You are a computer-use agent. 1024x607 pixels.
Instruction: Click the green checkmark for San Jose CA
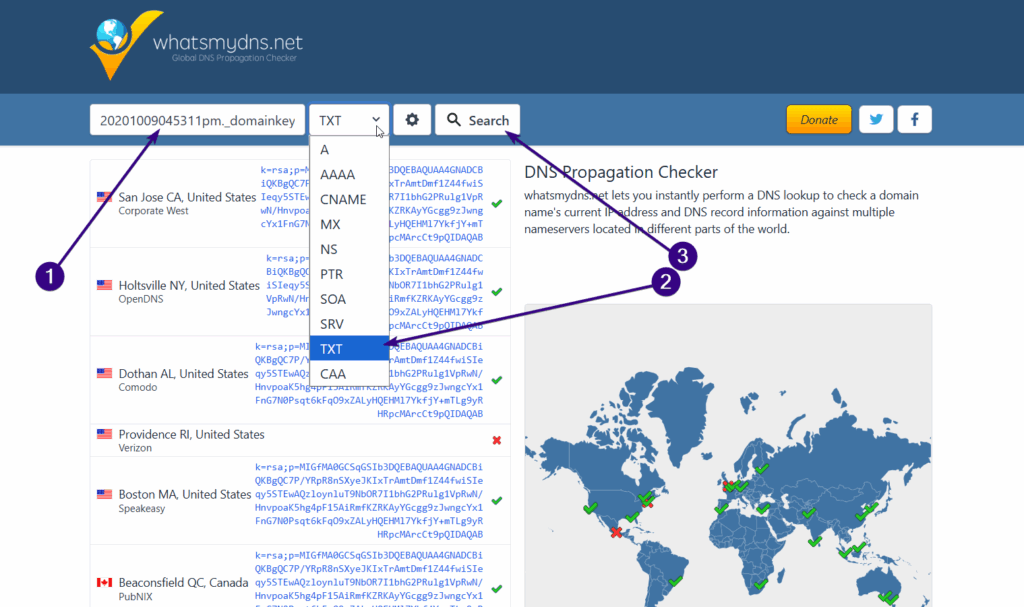point(497,204)
